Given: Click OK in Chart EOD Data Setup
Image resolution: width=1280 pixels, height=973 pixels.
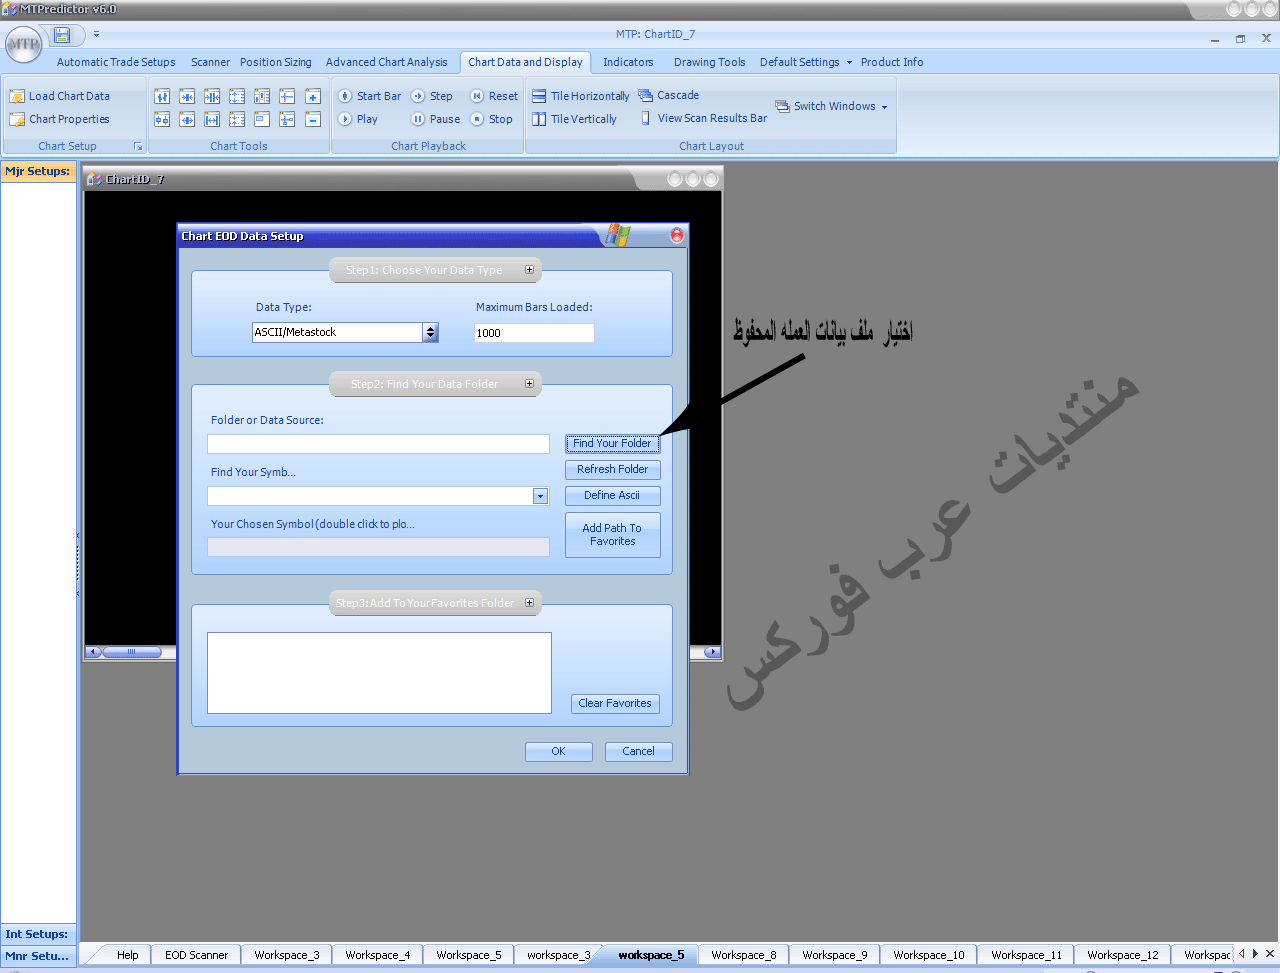Looking at the screenshot, I should 558,751.
